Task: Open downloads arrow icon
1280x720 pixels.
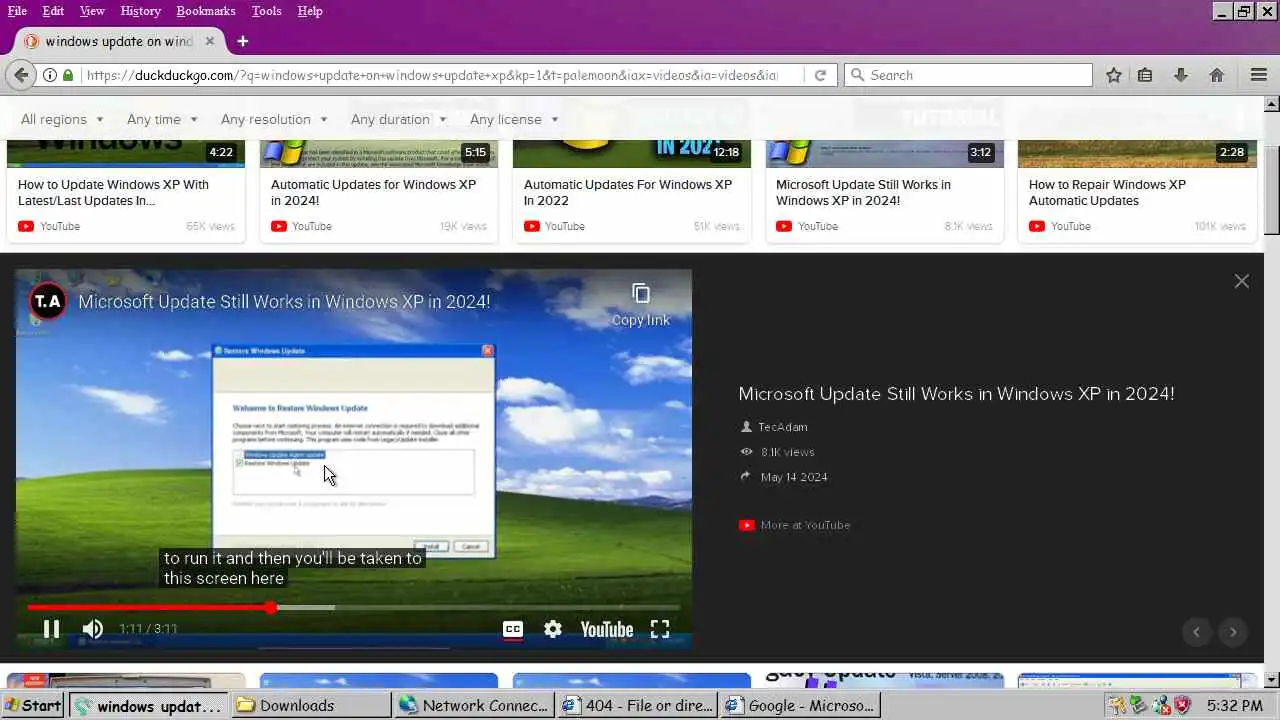Action: tap(1181, 75)
